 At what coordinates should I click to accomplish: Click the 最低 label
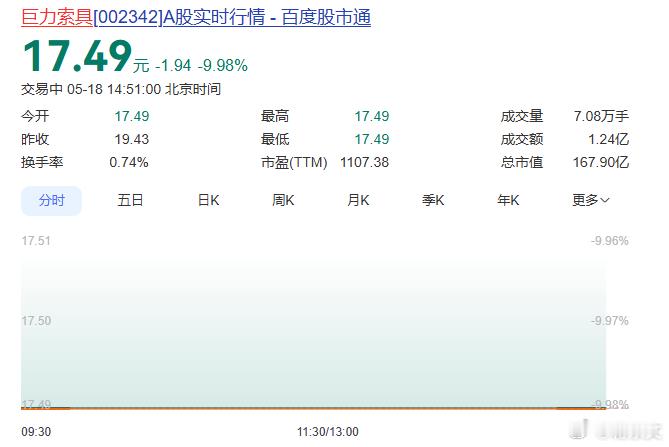click(x=275, y=139)
